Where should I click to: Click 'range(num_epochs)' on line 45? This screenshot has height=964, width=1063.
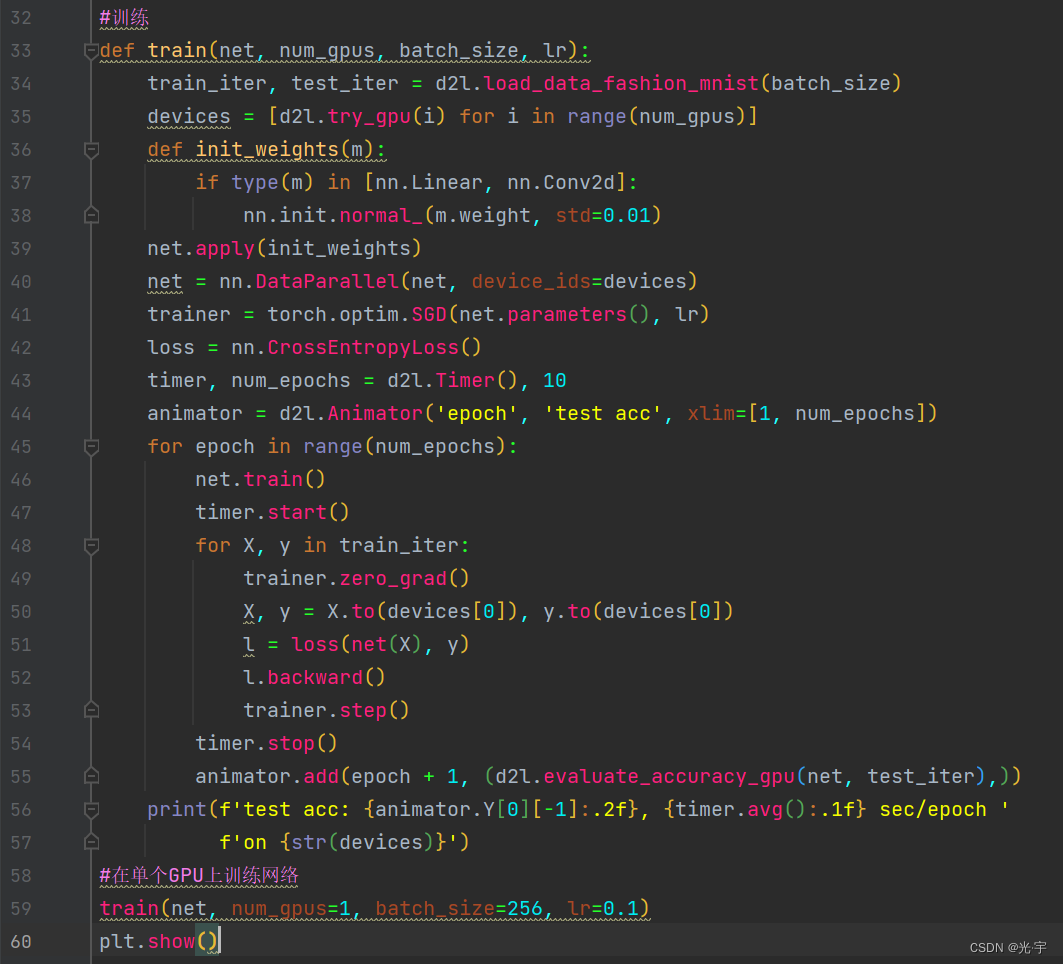point(405,447)
